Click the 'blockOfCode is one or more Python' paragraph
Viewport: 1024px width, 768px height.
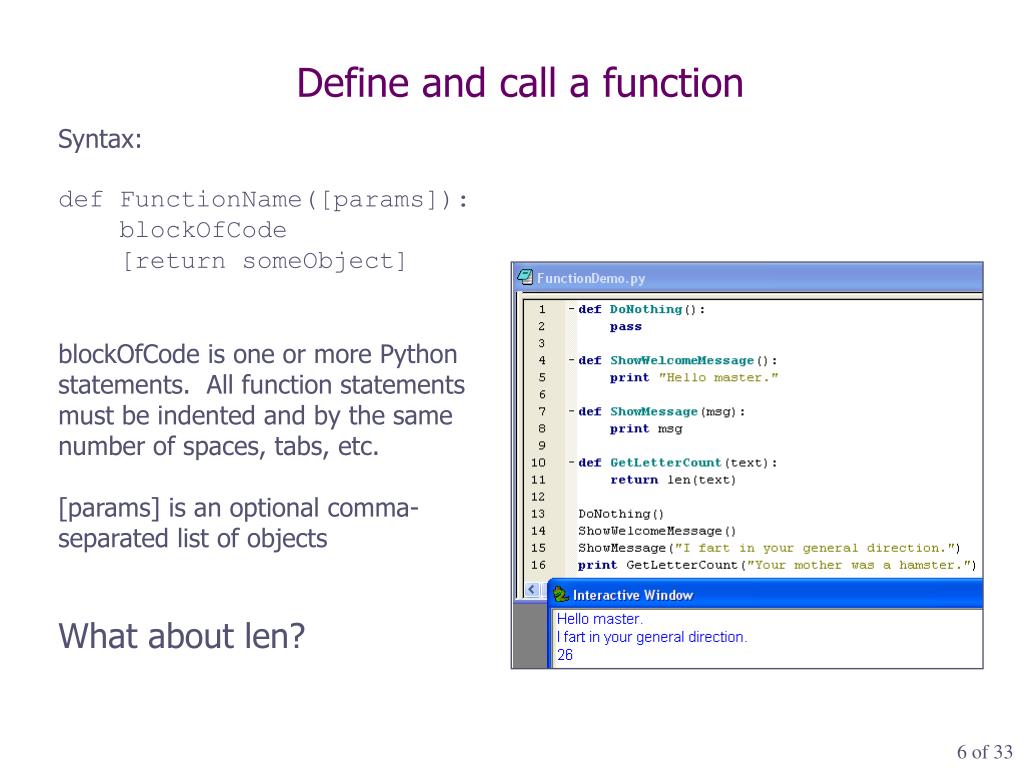[x=261, y=400]
